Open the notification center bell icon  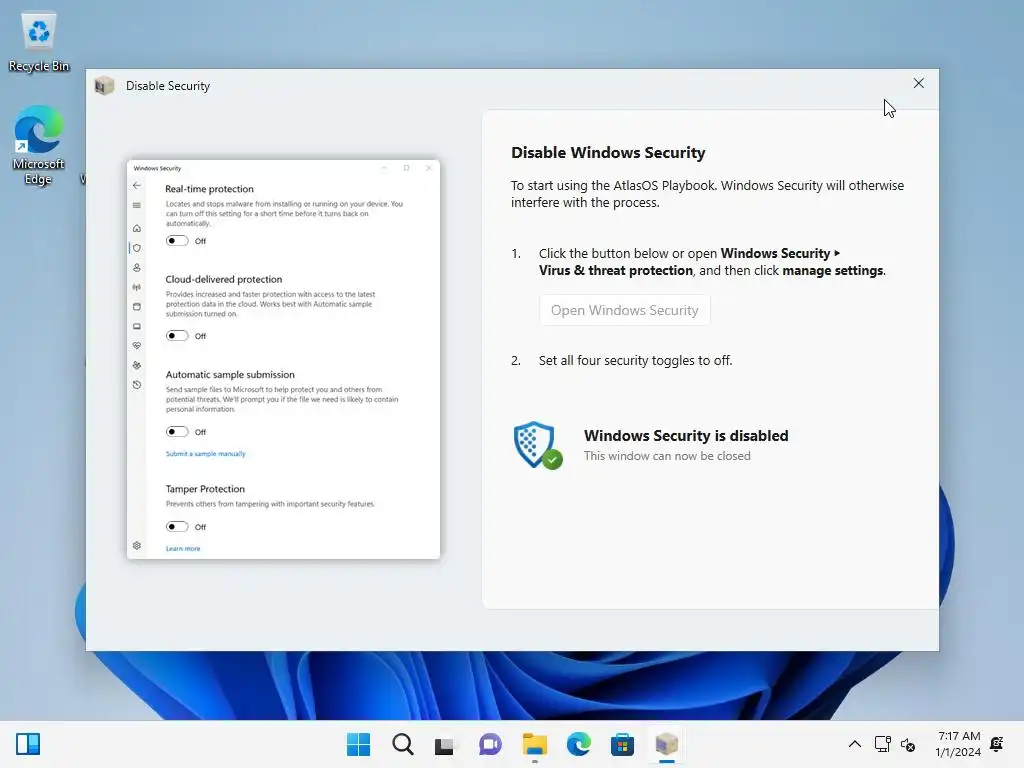click(997, 744)
